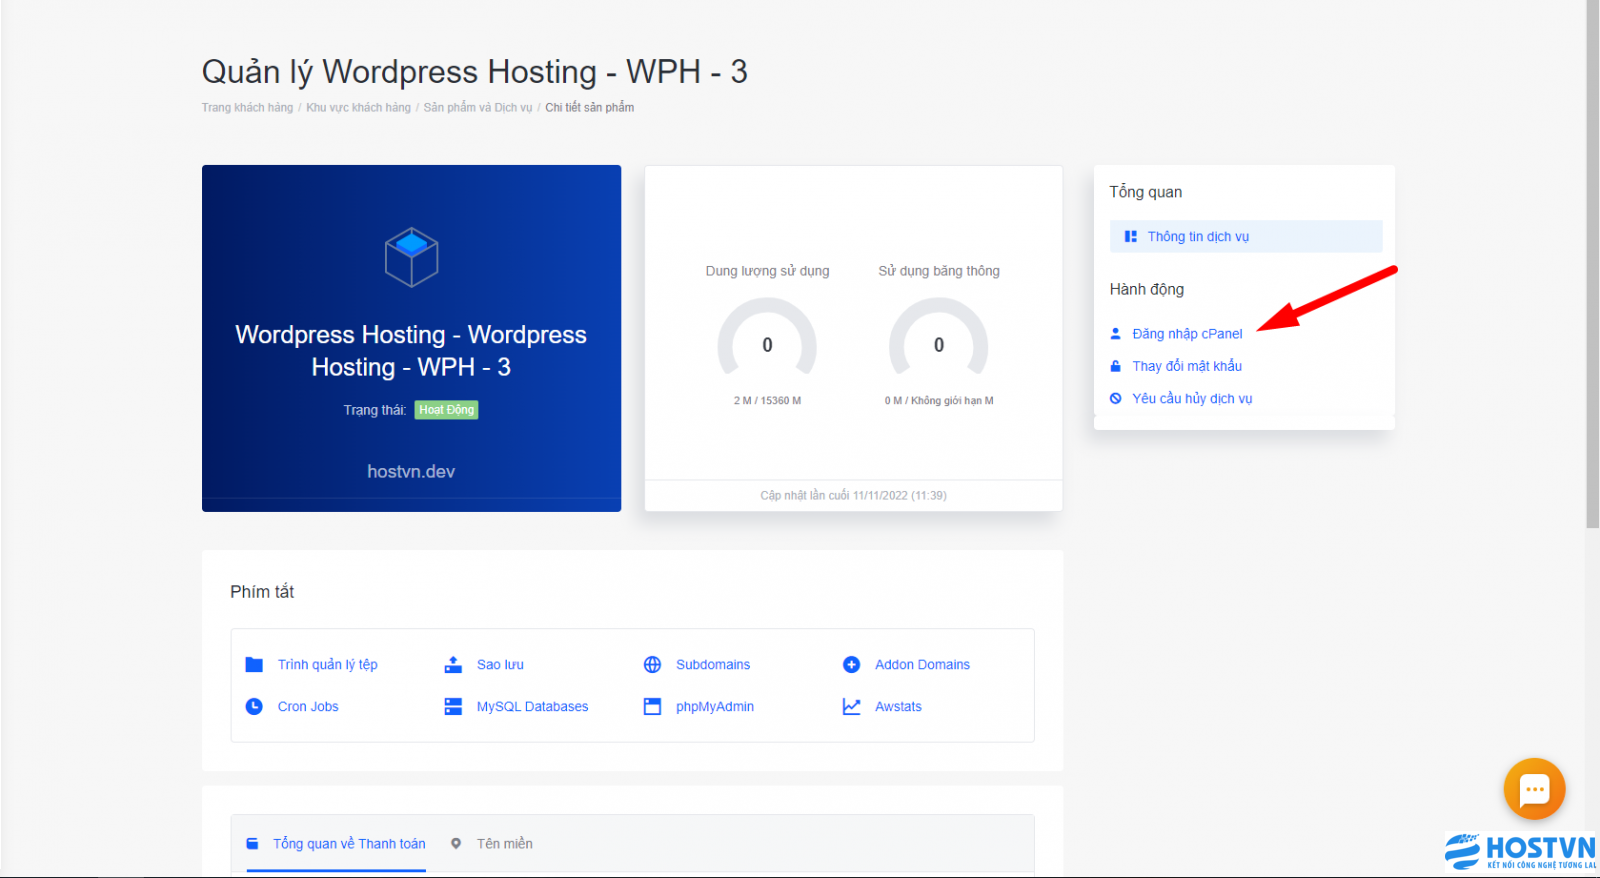Click the Dung lượng sử dụng gauge
The image size is (1600, 878).
[767, 337]
